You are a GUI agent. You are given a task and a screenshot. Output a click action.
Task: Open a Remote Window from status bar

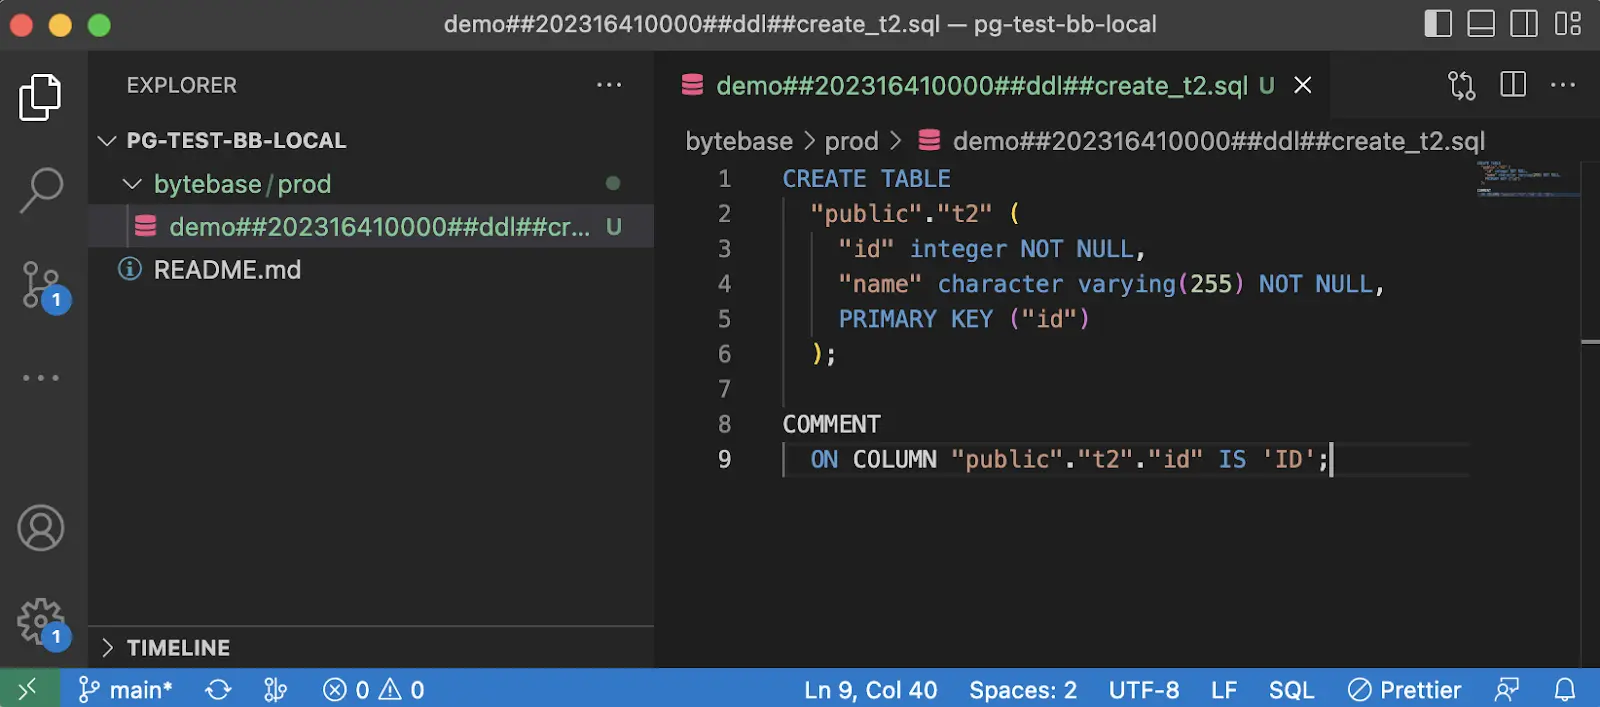[29, 689]
